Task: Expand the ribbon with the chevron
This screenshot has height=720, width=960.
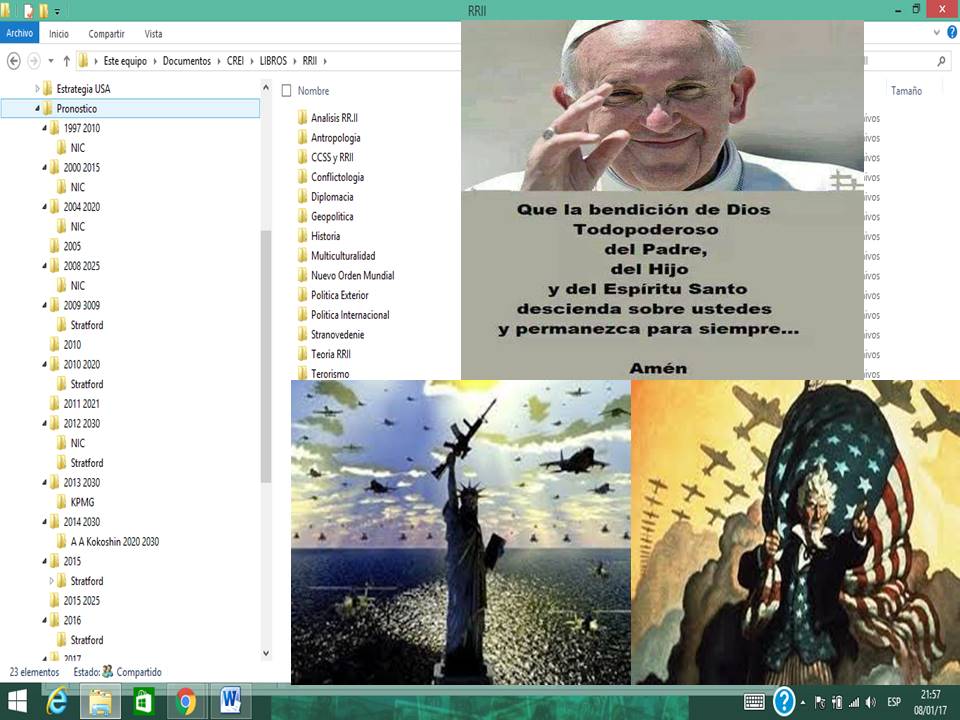Action: [x=937, y=33]
